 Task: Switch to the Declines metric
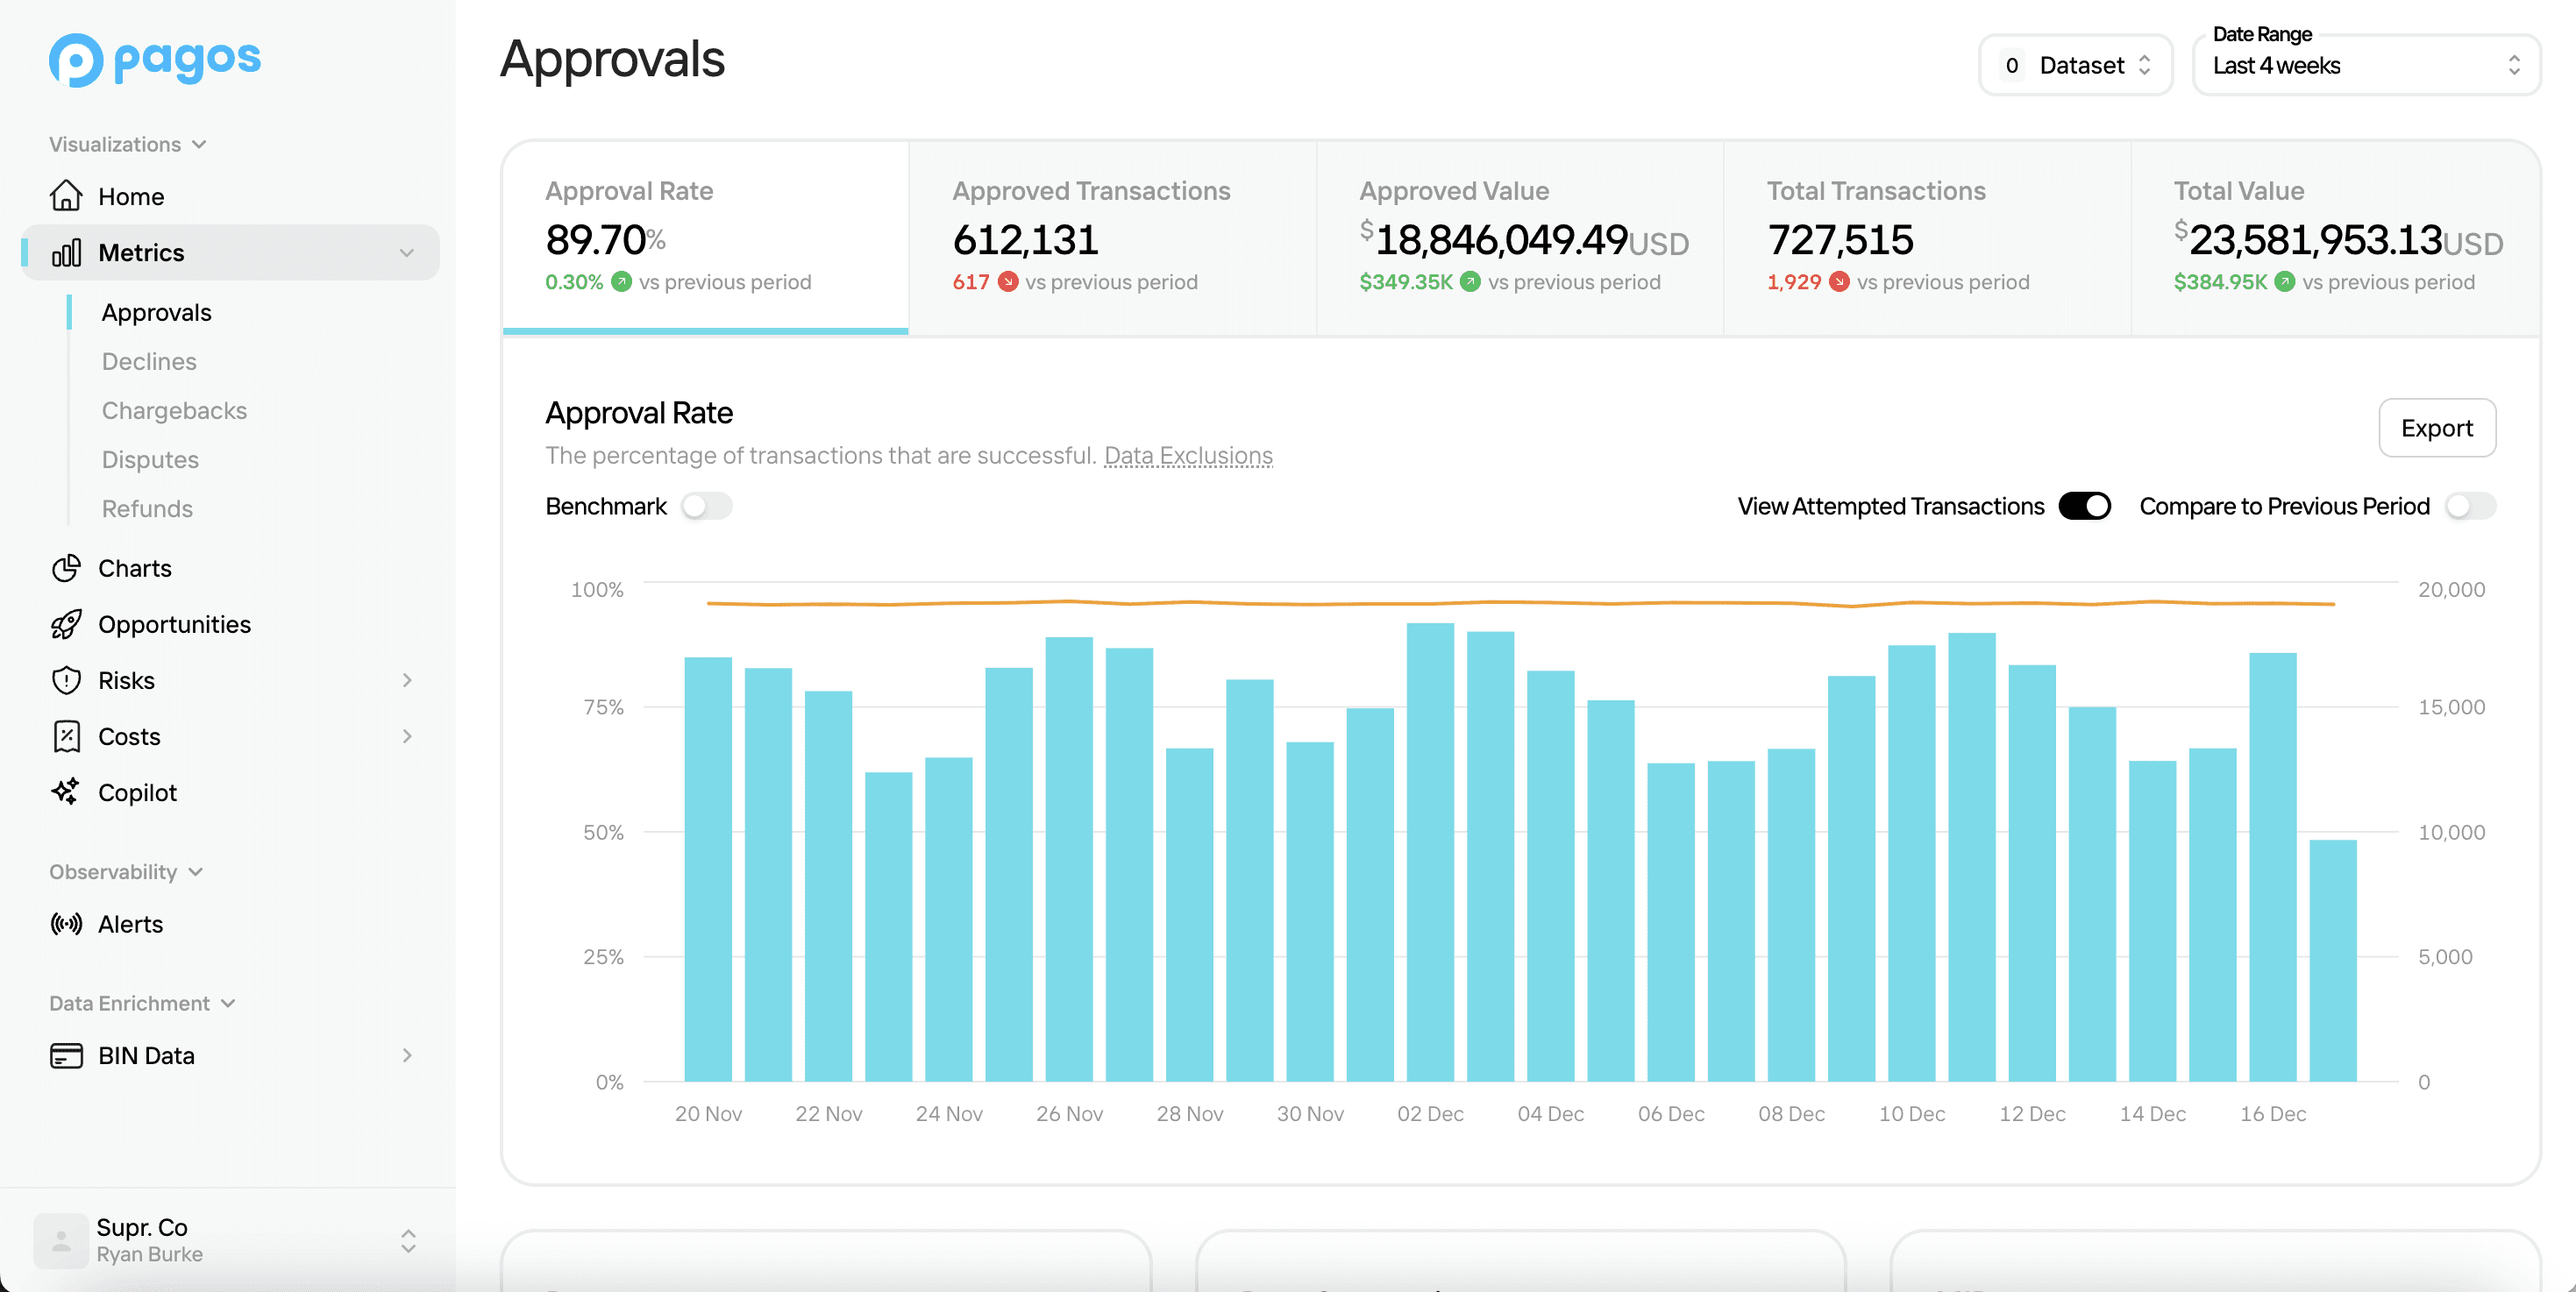point(149,361)
